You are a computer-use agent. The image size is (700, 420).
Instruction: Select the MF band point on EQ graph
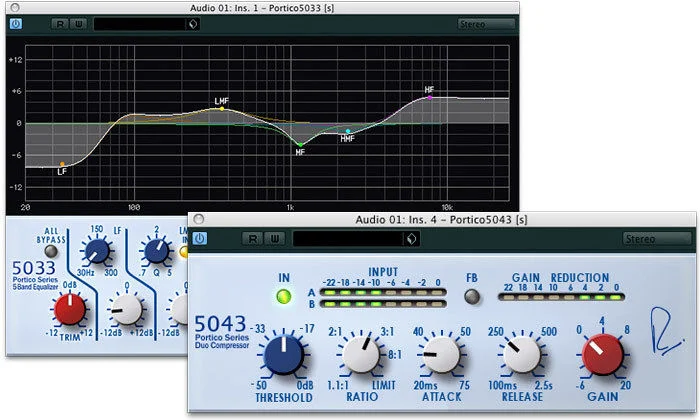point(300,145)
